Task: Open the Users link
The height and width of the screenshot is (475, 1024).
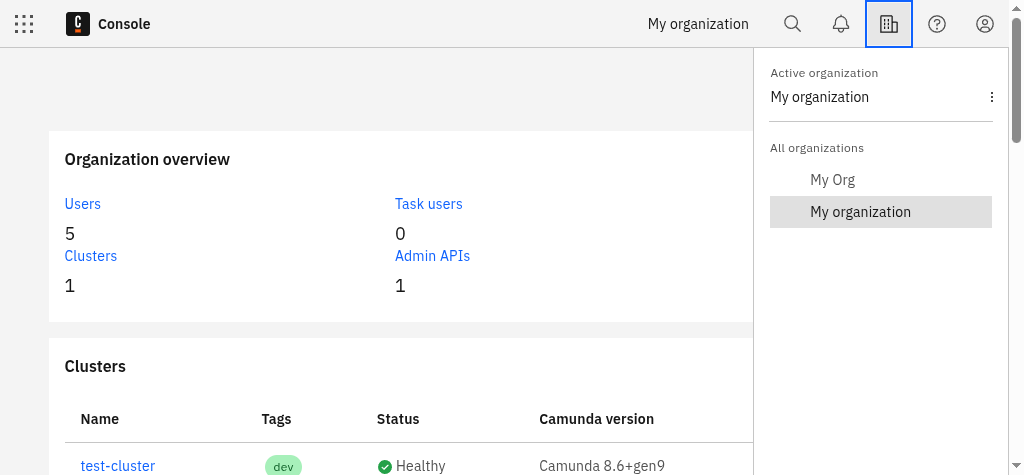Action: (83, 204)
